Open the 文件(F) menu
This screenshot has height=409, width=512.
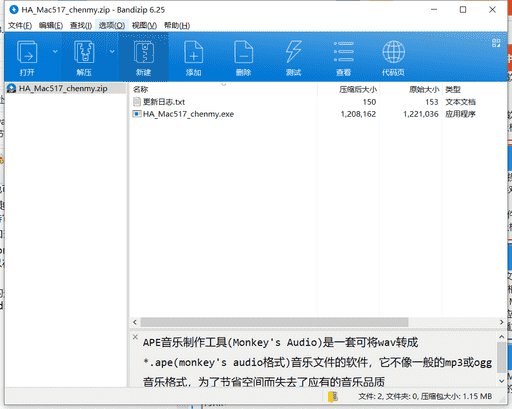[x=20, y=25]
